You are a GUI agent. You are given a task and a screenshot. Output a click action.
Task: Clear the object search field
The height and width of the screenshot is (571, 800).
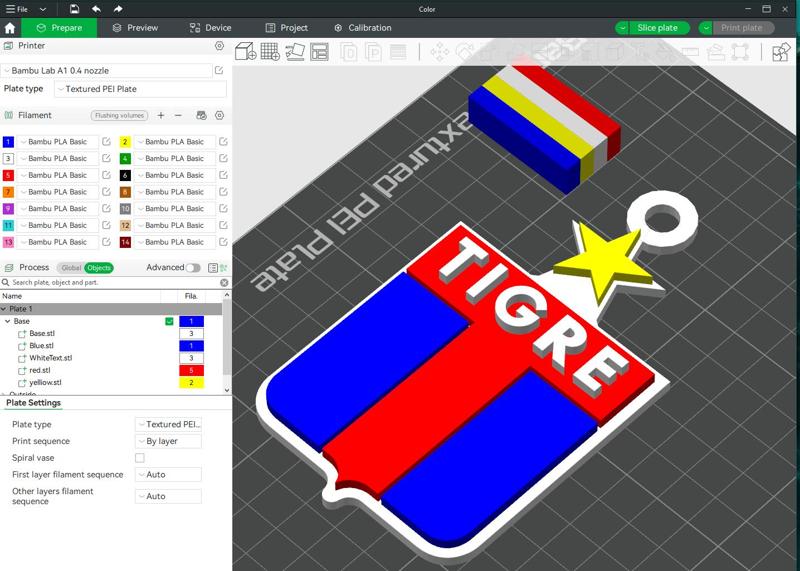224,282
